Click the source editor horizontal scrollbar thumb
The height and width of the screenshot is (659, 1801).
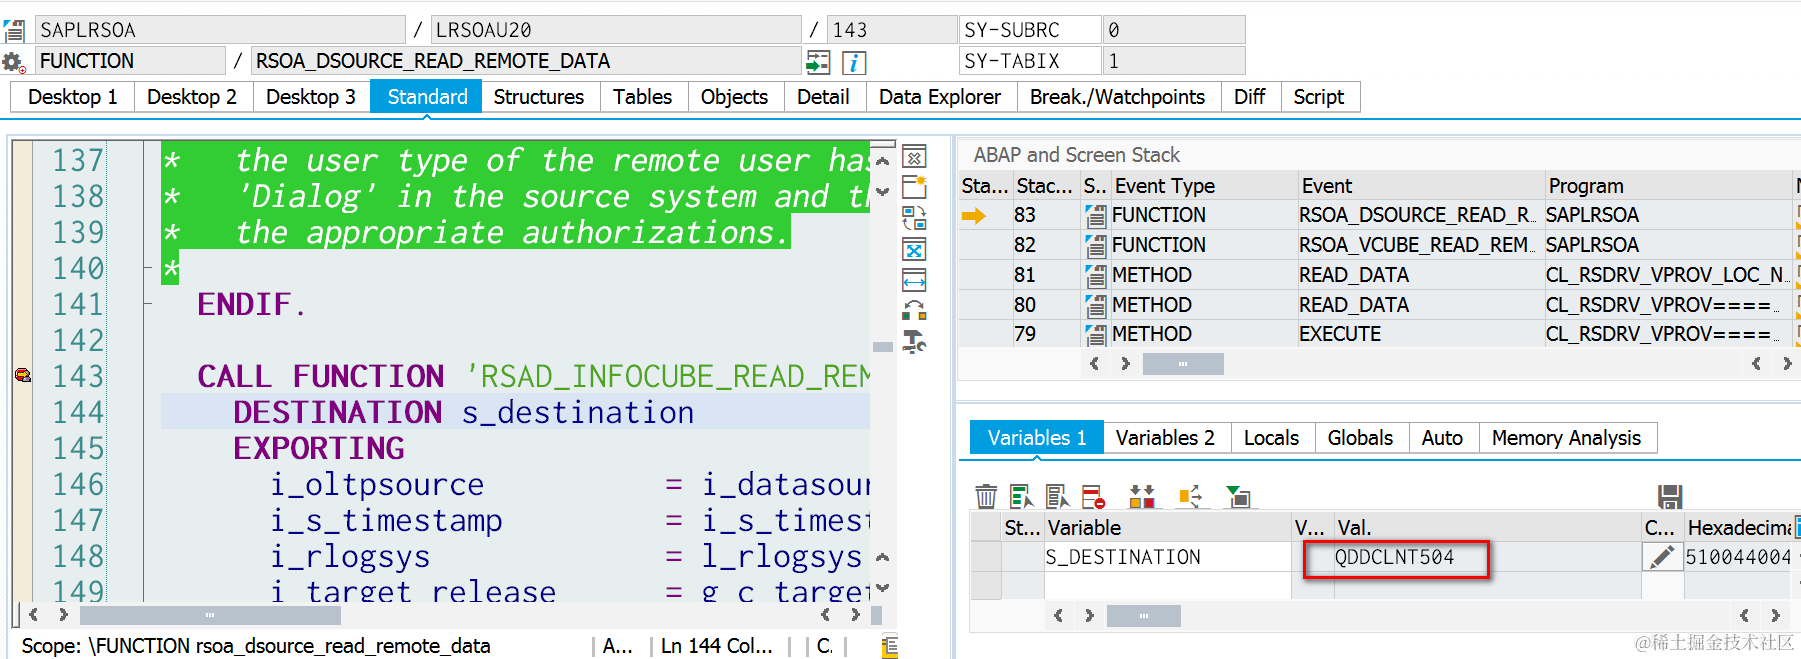[x=210, y=615]
